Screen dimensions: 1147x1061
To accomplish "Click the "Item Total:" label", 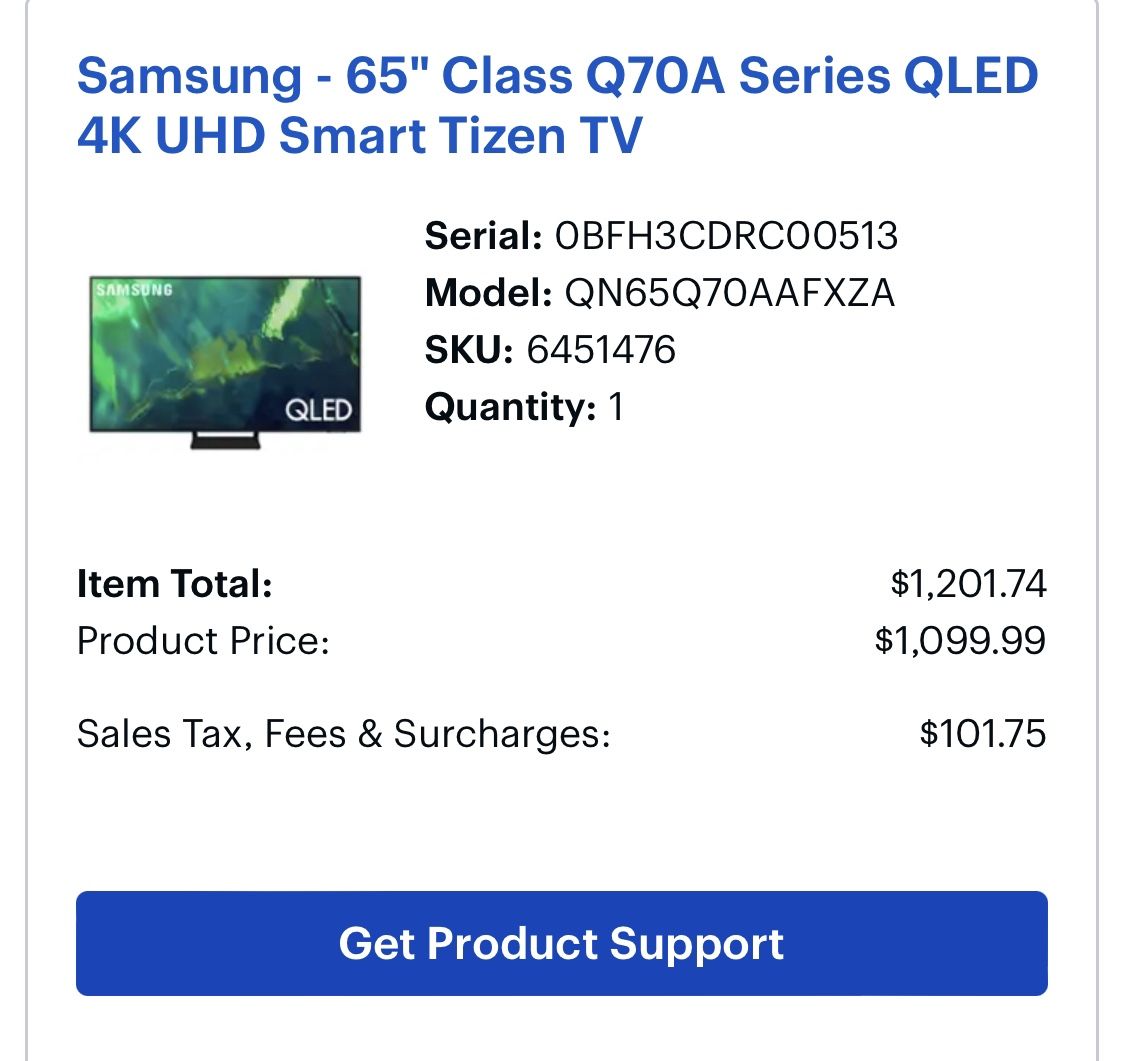I will pyautogui.click(x=175, y=584).
